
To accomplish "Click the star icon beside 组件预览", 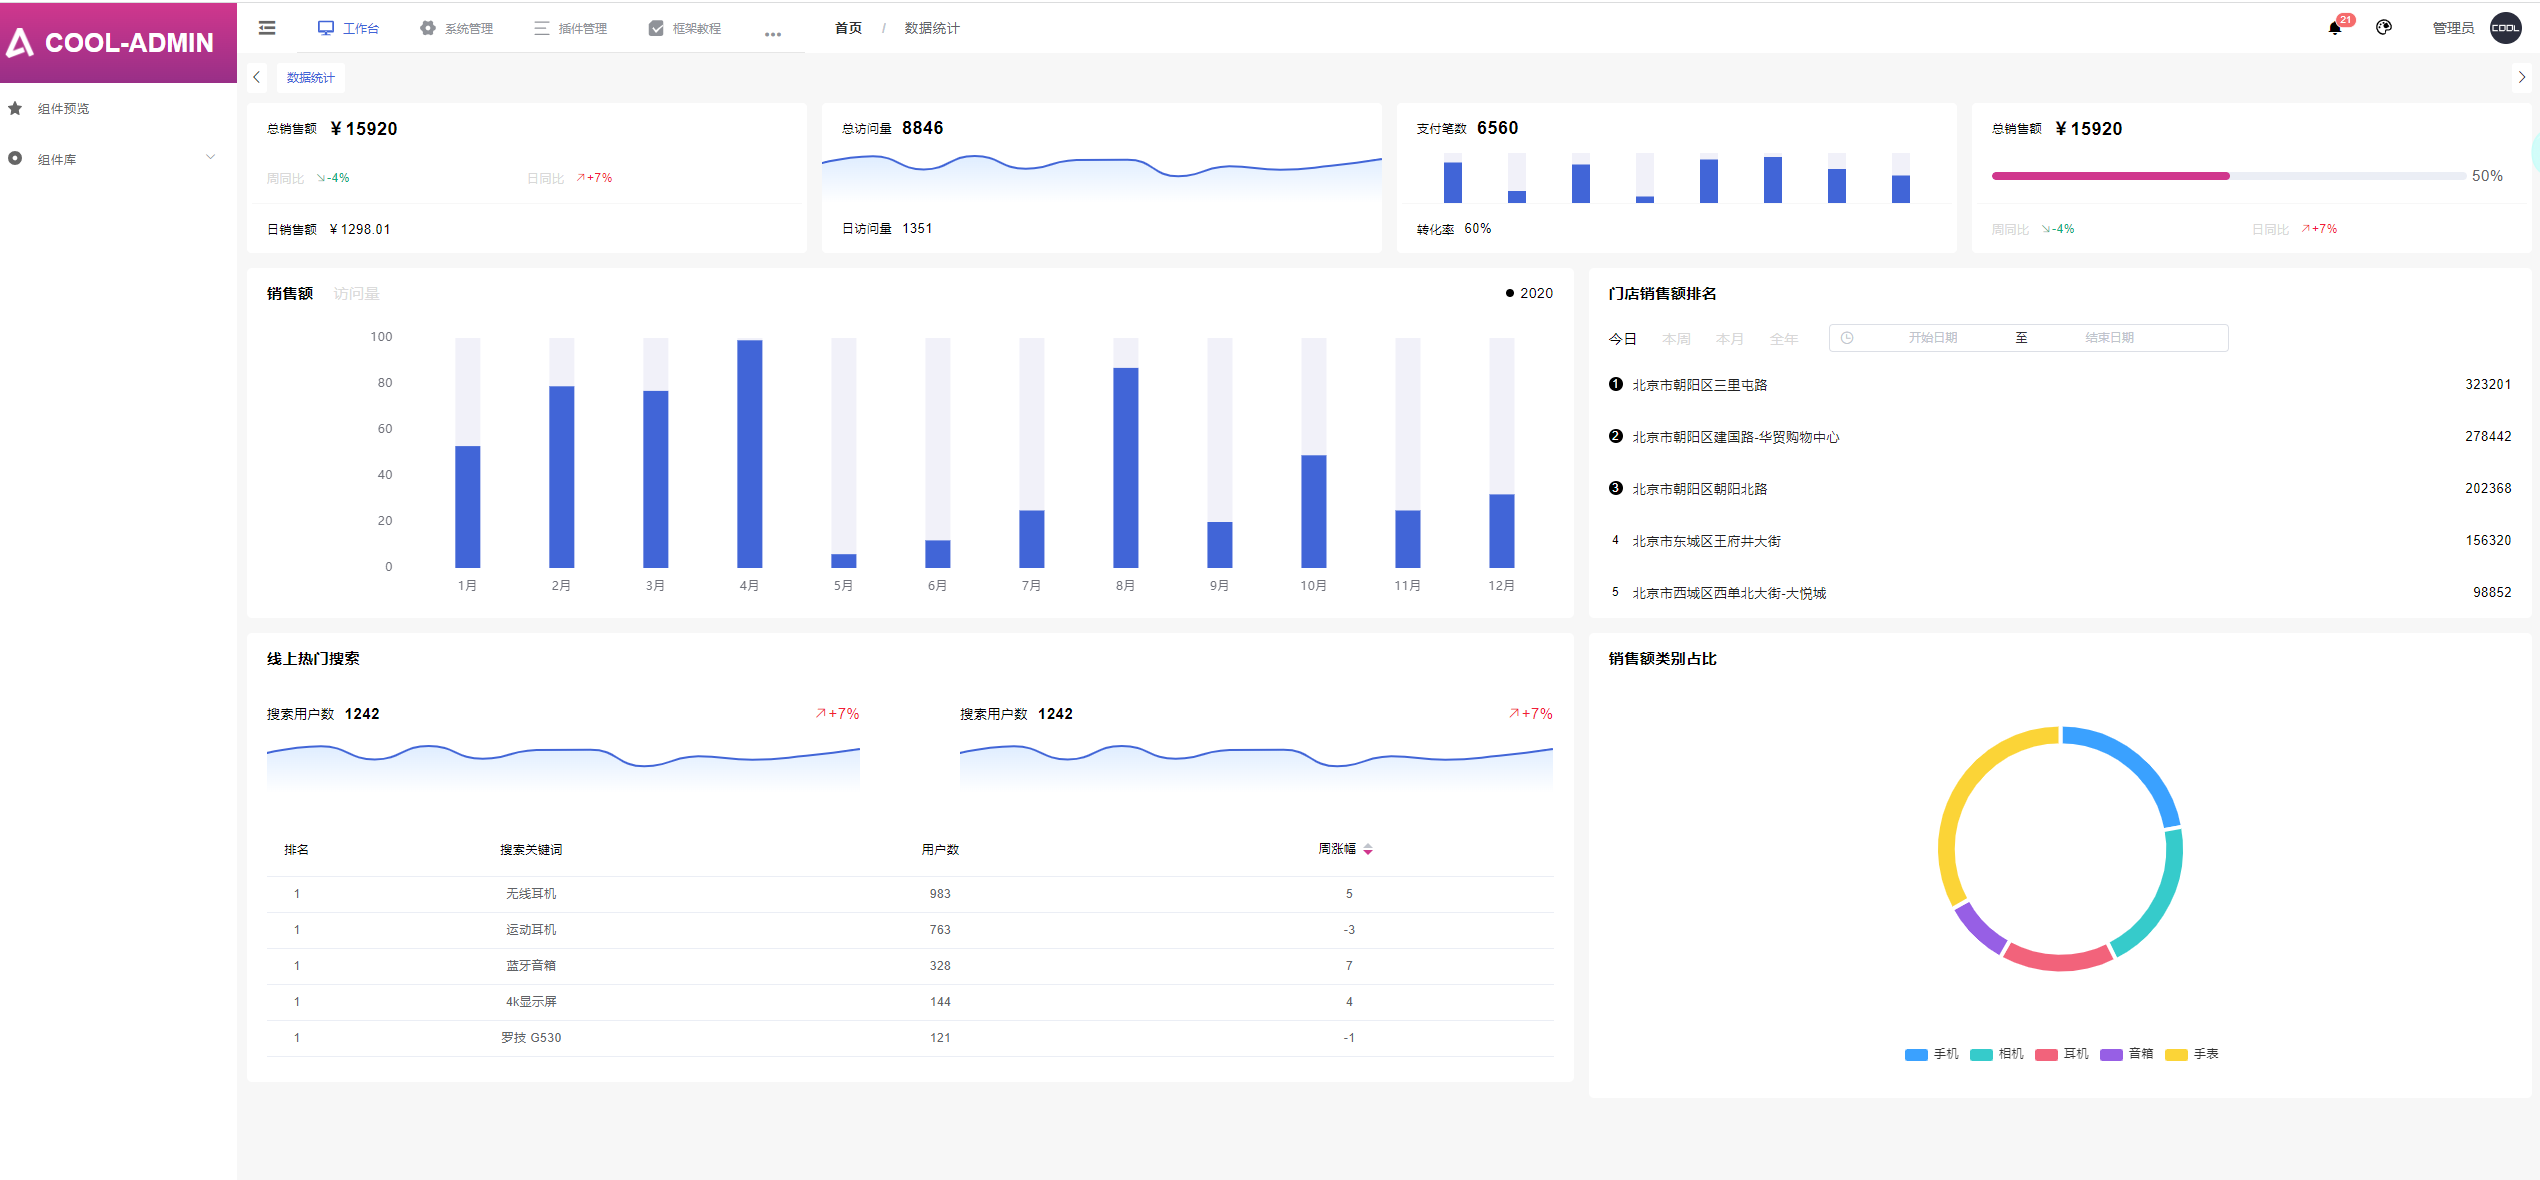I will (15, 108).
